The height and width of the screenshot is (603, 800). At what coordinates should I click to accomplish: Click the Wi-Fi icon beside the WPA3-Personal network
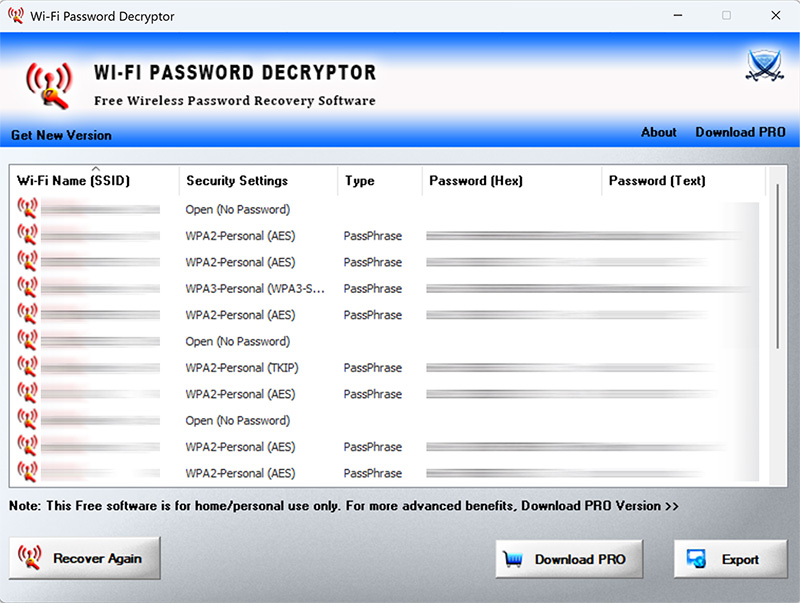(x=26, y=288)
